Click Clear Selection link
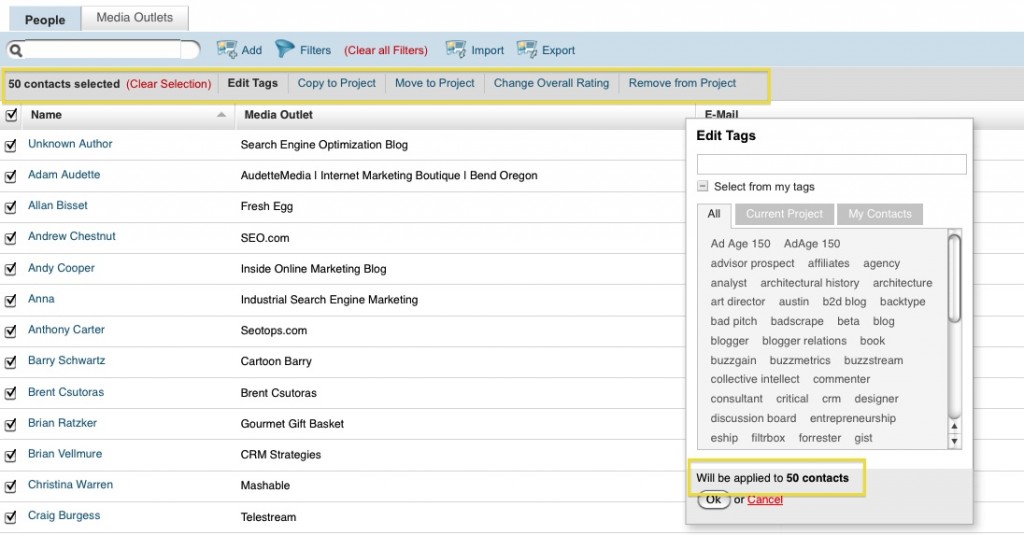Screen dimensions: 1024x535 tap(168, 84)
